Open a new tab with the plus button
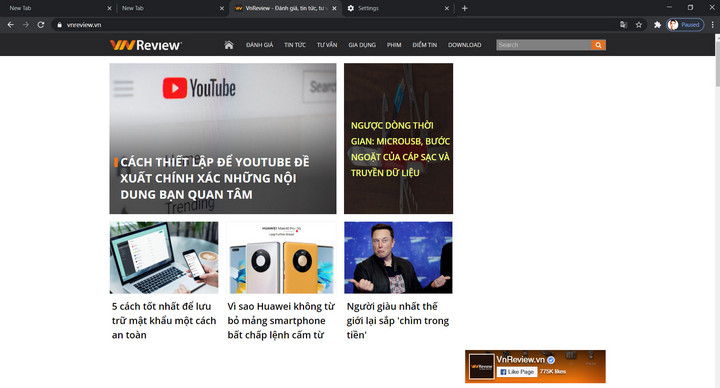 (x=465, y=8)
